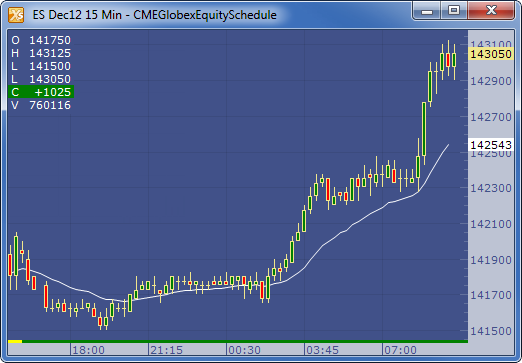Click the 00:30 time axis label
The image size is (522, 363).
(244, 350)
